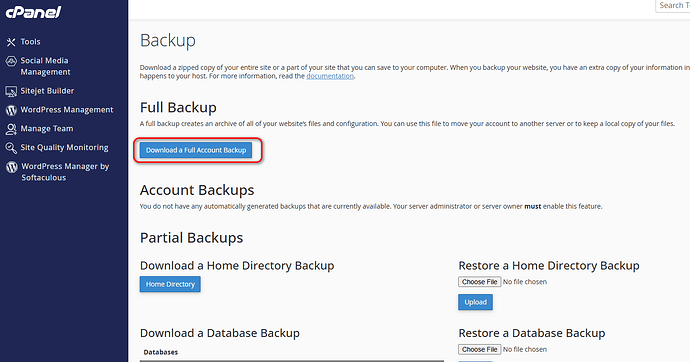Open Tools in the sidebar
690x362 pixels.
click(30, 42)
